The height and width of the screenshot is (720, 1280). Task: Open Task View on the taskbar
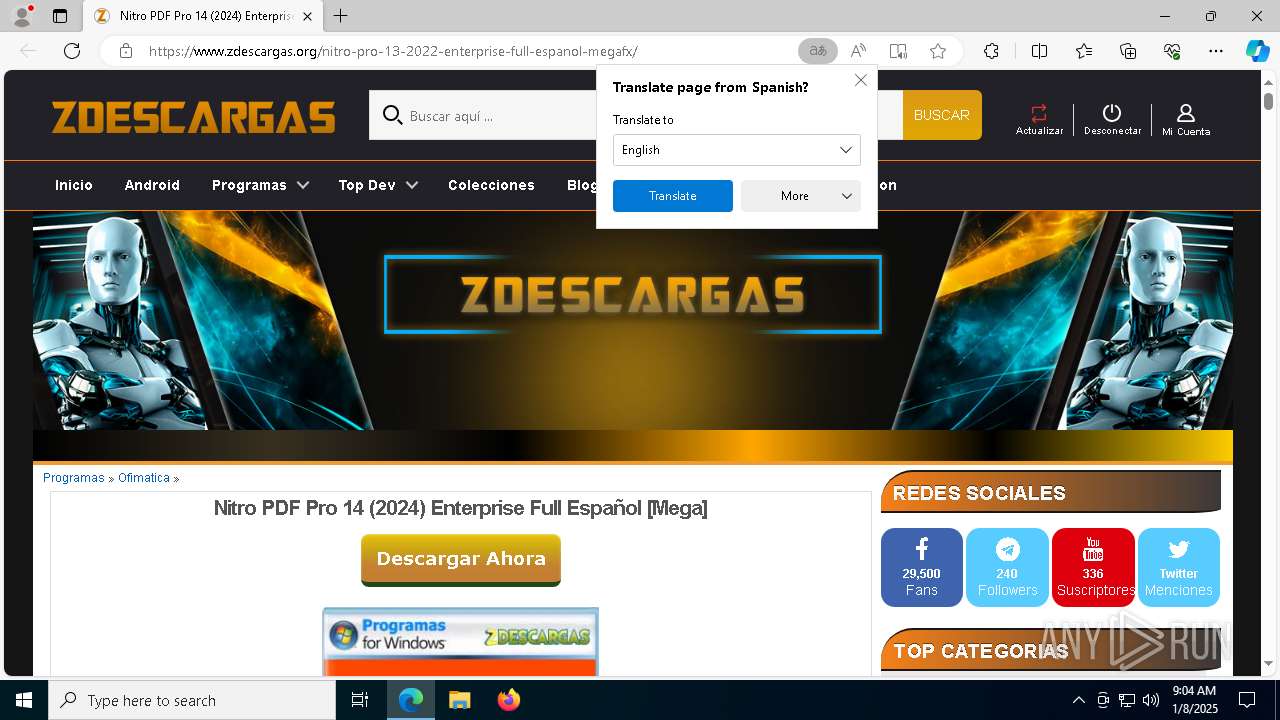point(360,700)
